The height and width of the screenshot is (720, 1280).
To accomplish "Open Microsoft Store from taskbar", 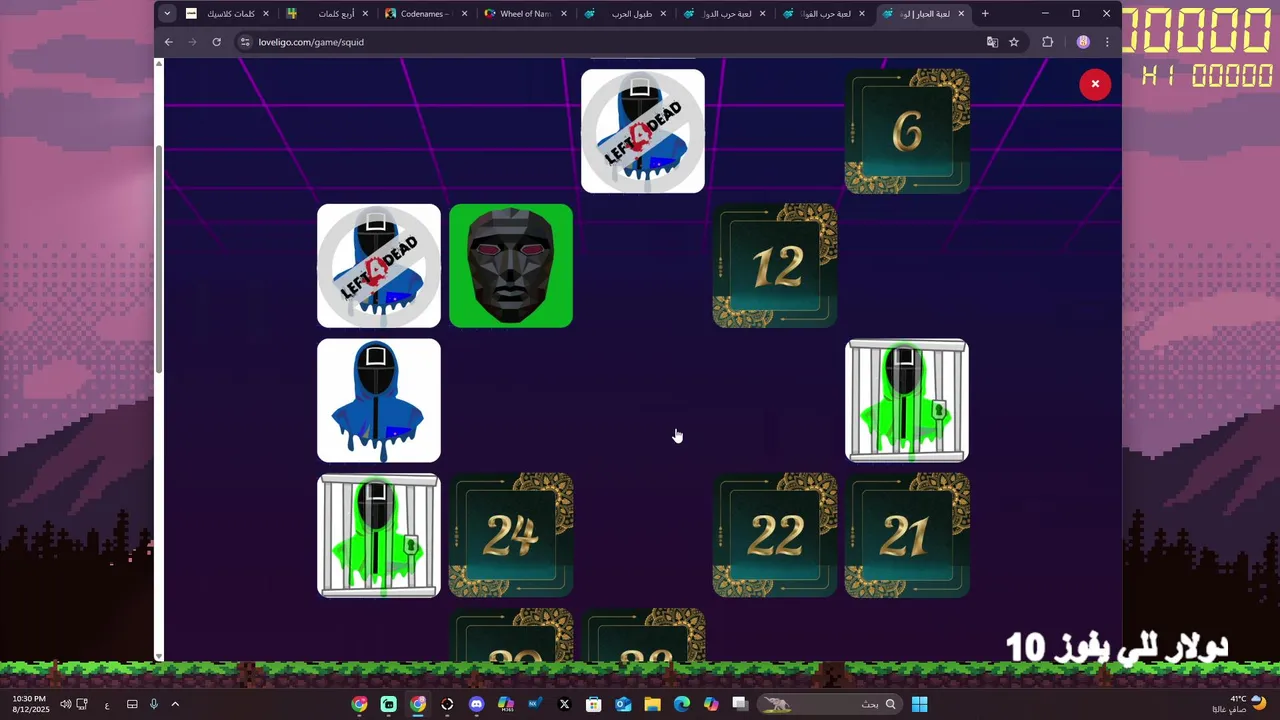I will pyautogui.click(x=593, y=704).
